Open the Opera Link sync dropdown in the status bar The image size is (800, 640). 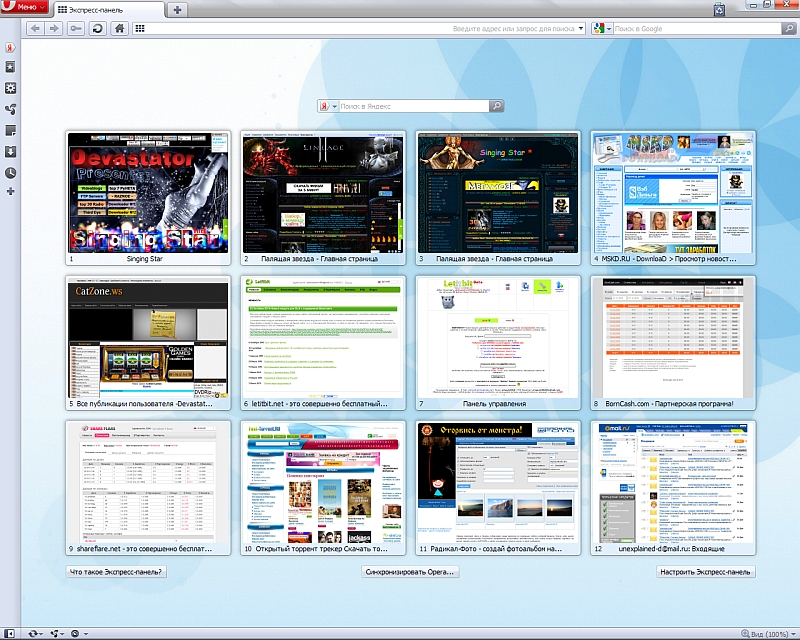pos(35,633)
